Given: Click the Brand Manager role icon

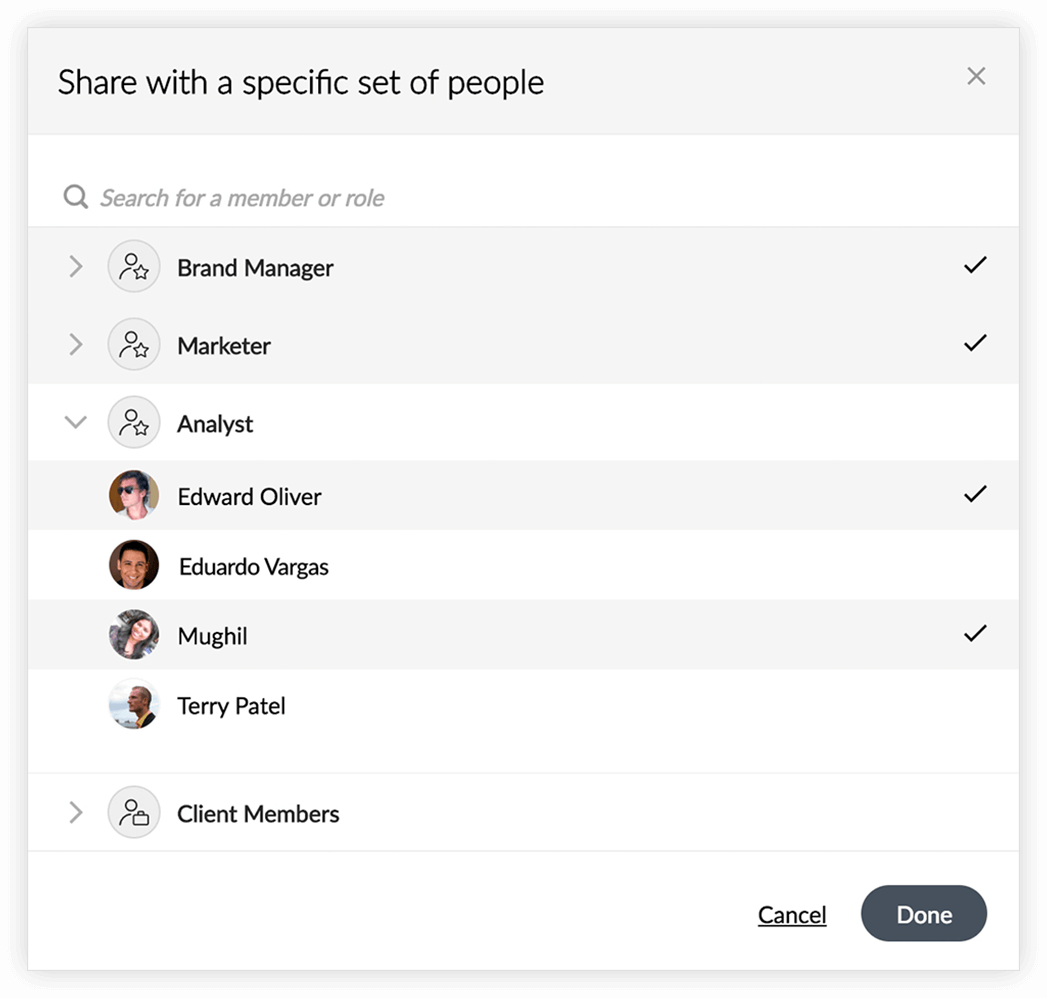Looking at the screenshot, I should tap(134, 266).
